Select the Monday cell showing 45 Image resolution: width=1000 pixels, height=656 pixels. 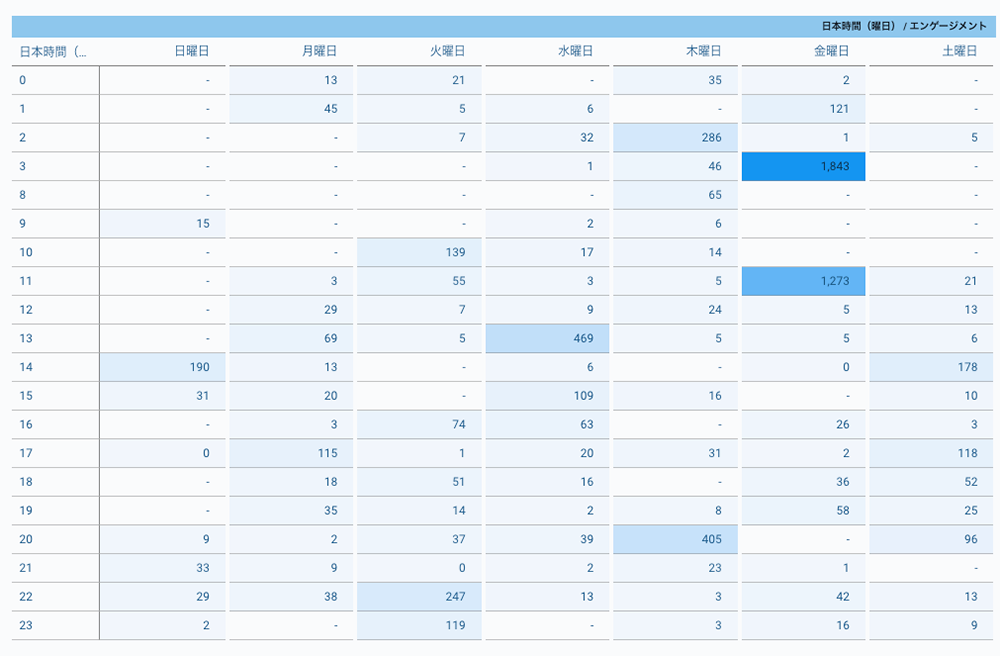pyautogui.click(x=291, y=109)
